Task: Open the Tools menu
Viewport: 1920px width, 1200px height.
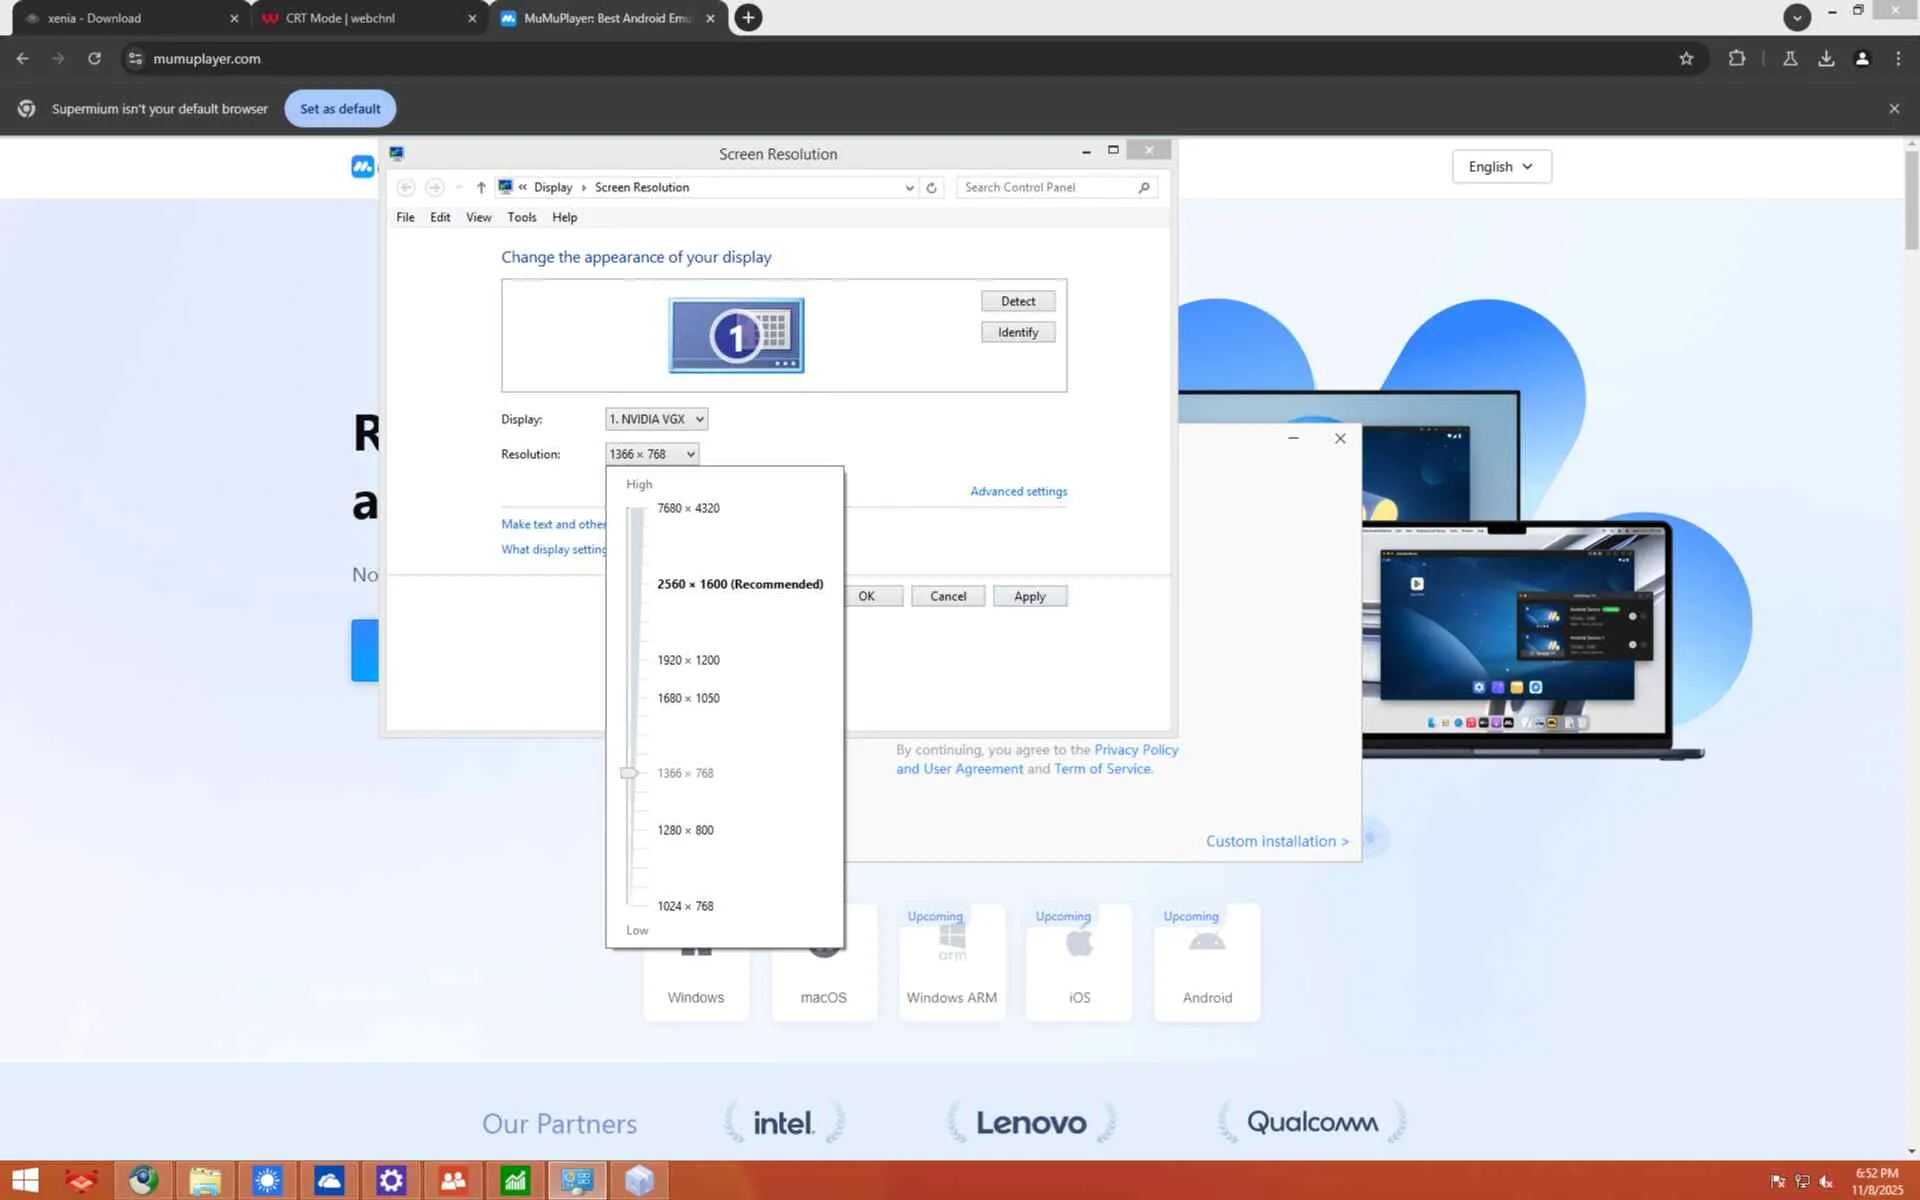Action: [x=521, y=217]
